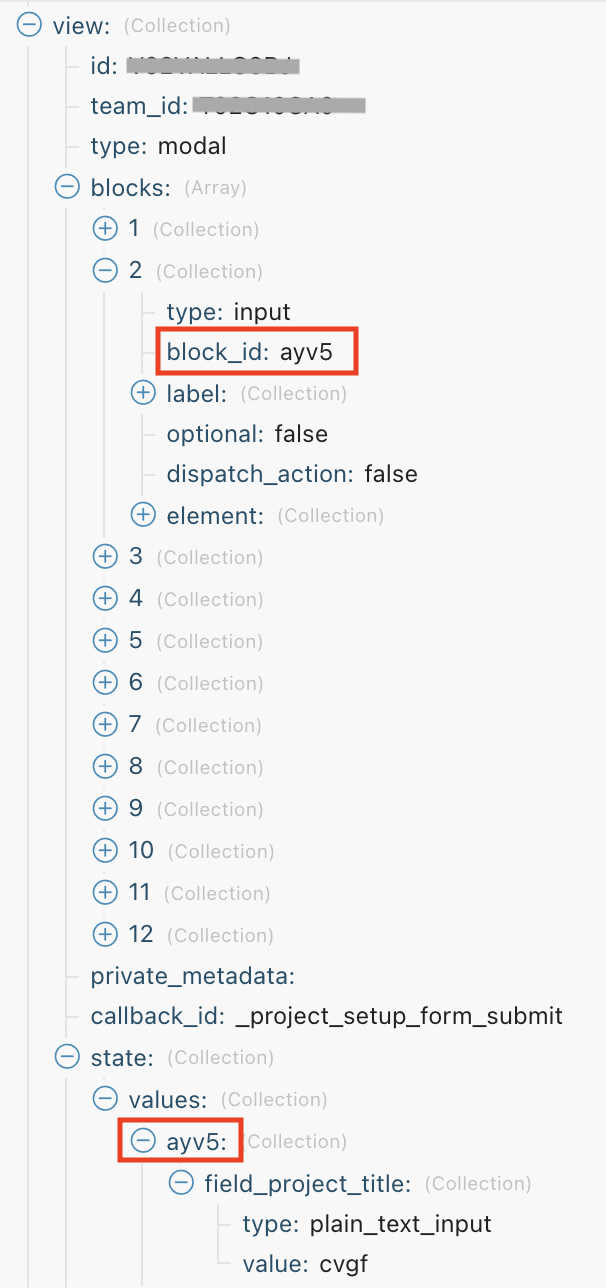Expand the label collection
606x1288 pixels.
click(143, 393)
